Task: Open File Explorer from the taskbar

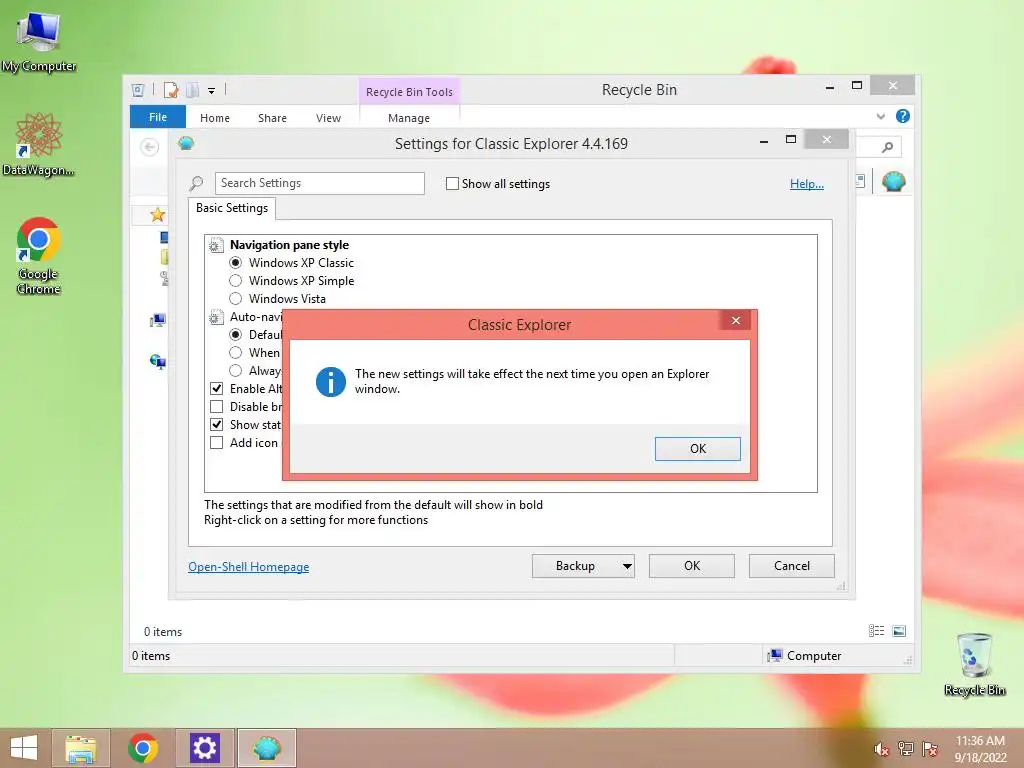Action: point(81,748)
